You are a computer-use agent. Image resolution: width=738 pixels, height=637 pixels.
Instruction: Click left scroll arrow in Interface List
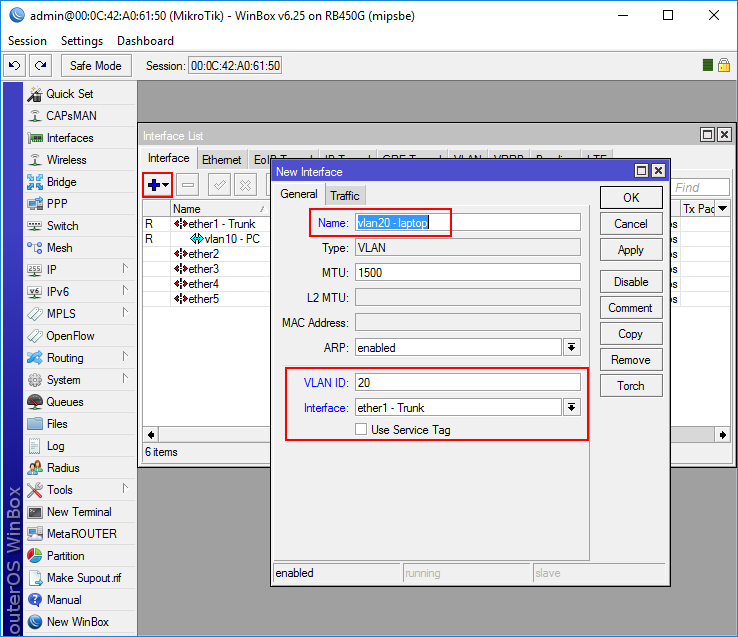(x=151, y=435)
